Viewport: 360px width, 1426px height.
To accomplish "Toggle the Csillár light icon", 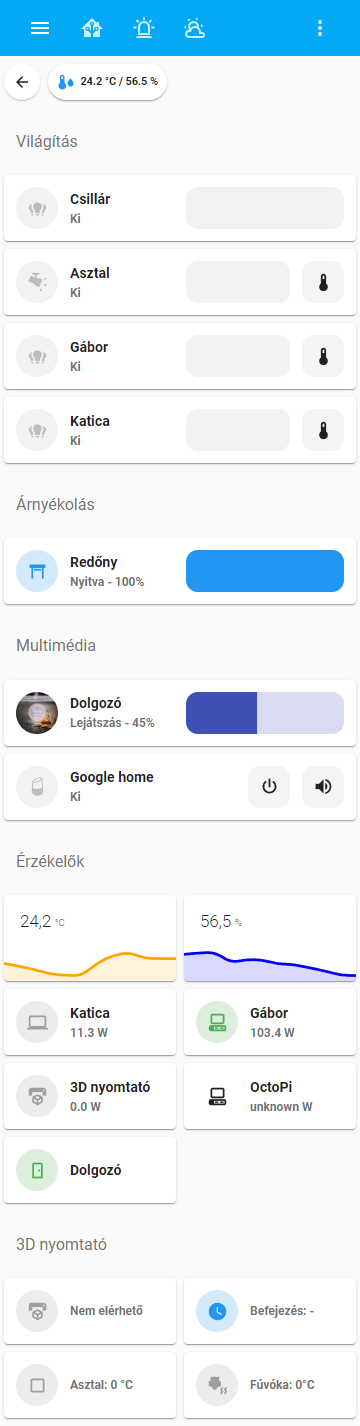I will coord(37,208).
